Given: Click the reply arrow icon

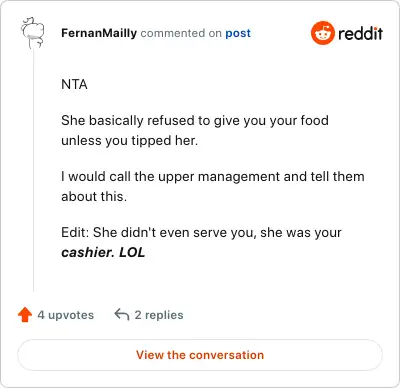Looking at the screenshot, I should pyautogui.click(x=122, y=315).
